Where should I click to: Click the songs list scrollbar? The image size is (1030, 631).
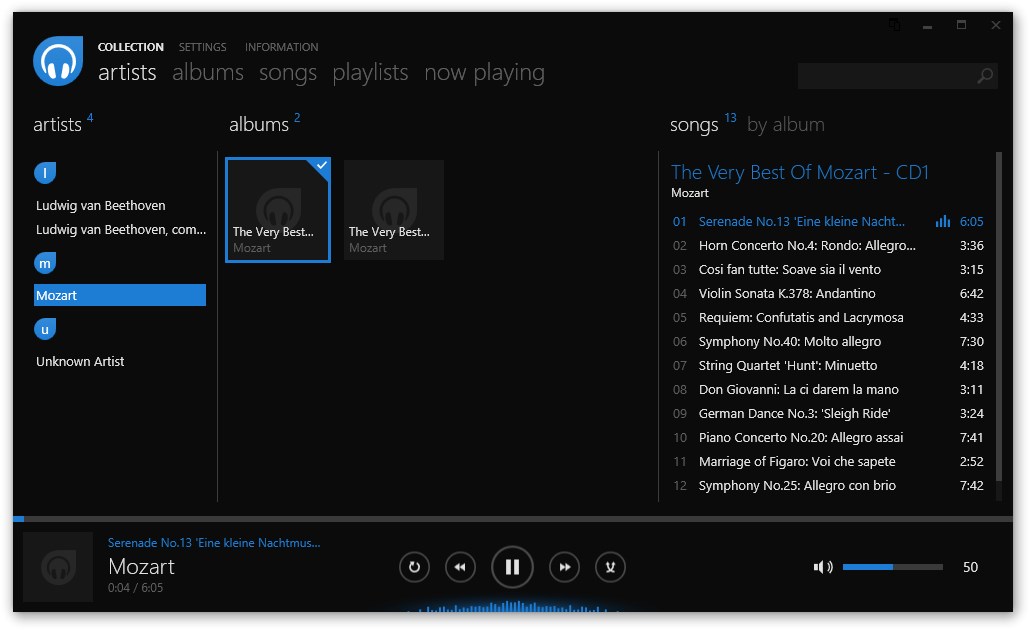point(998,318)
